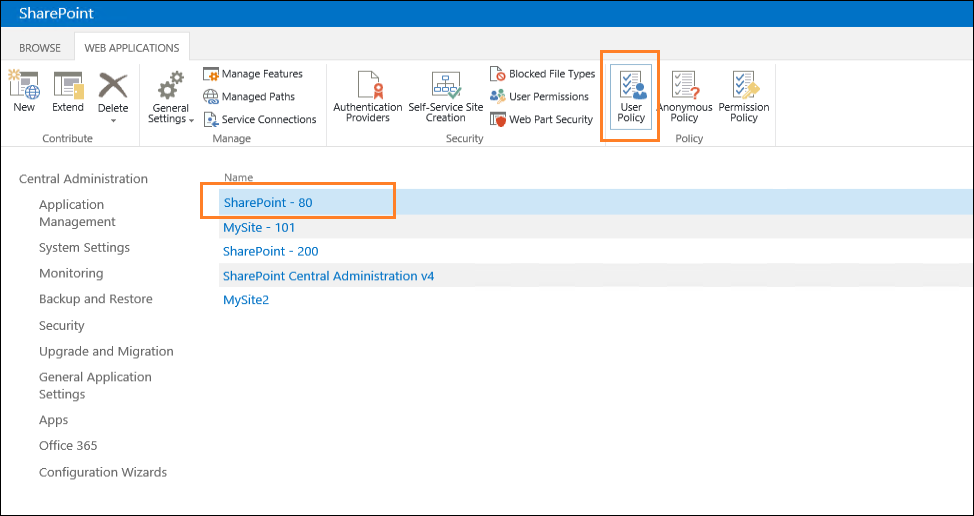Select the WEB APPLICATIONS ribbon tab
The width and height of the screenshot is (974, 516).
[132, 47]
